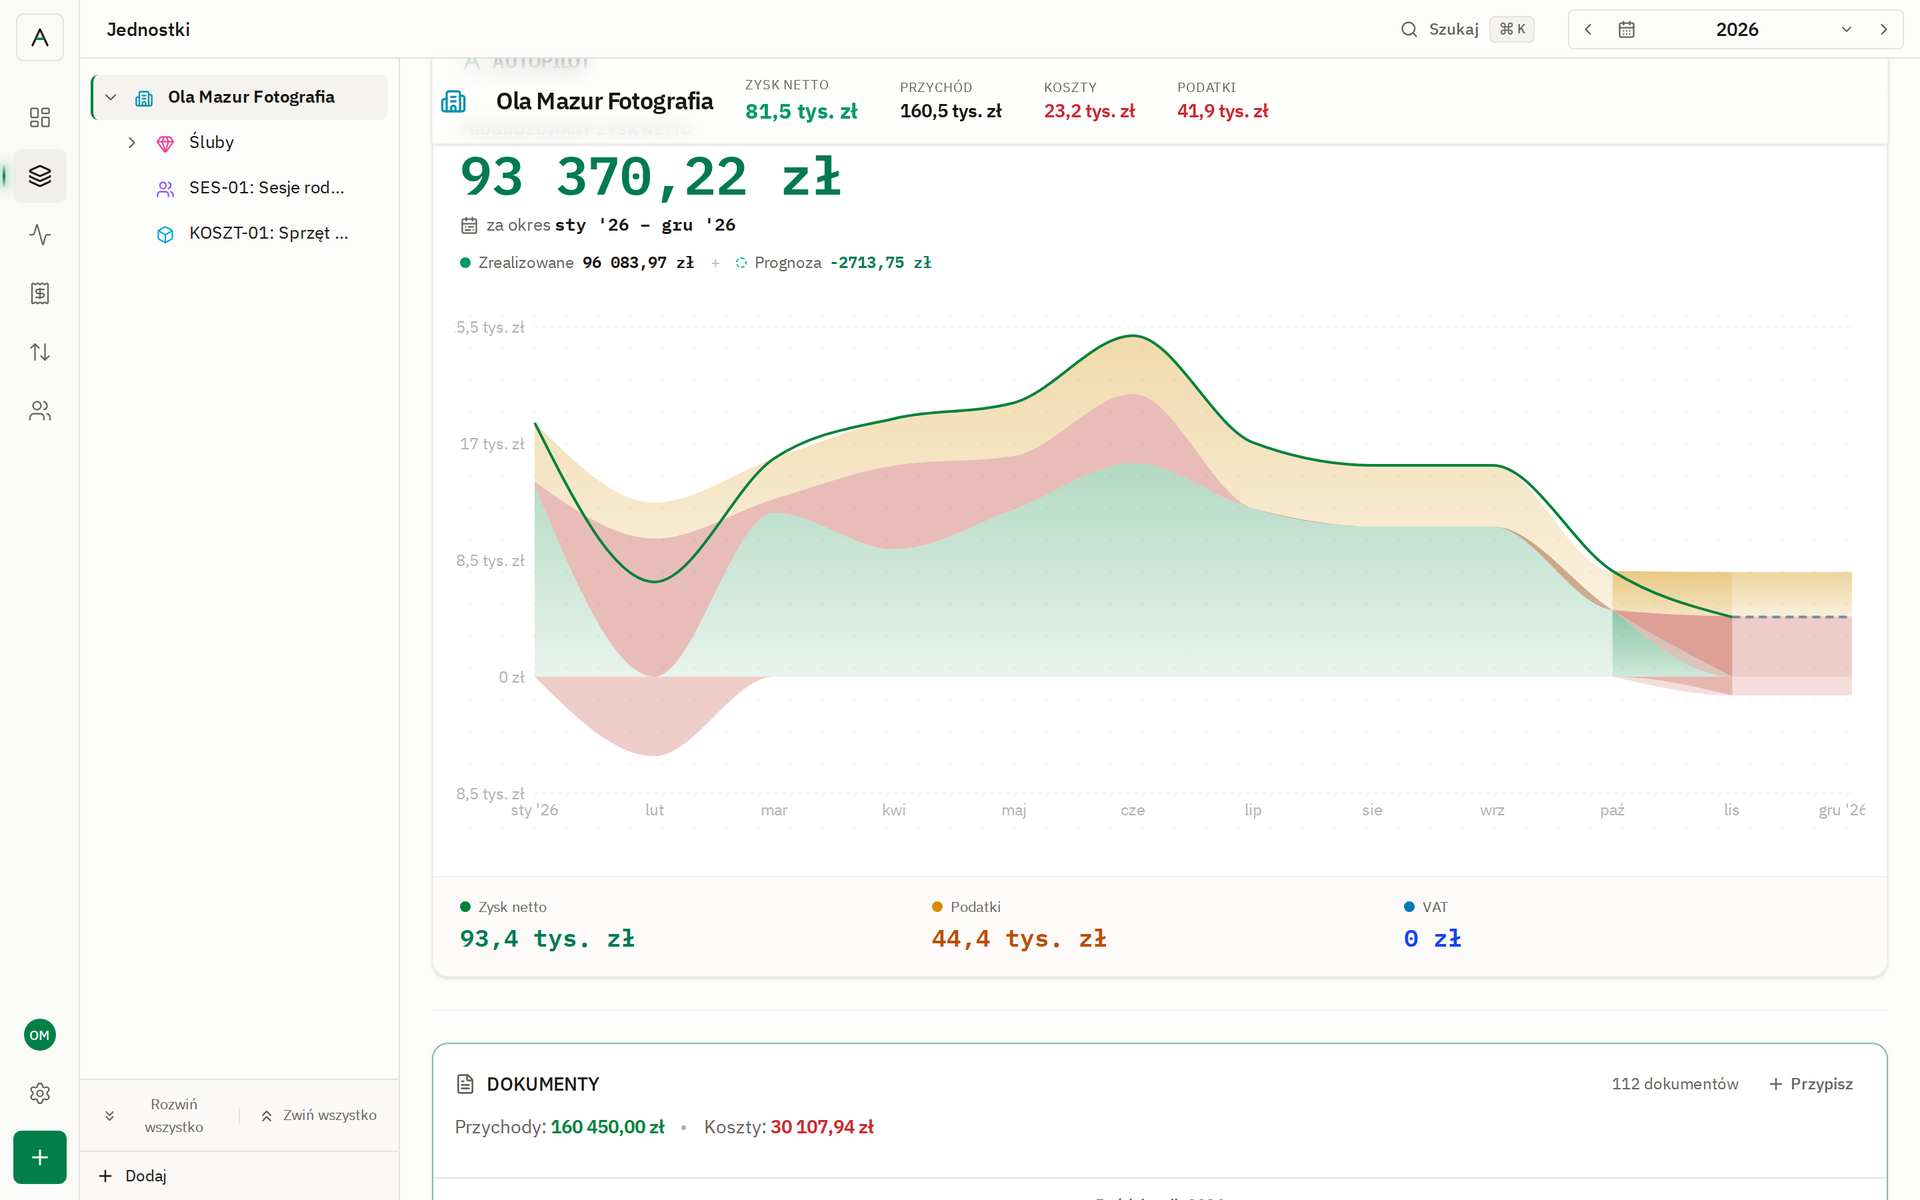The width and height of the screenshot is (1920, 1200).
Task: Click the app logo icon
Action: click(40, 38)
